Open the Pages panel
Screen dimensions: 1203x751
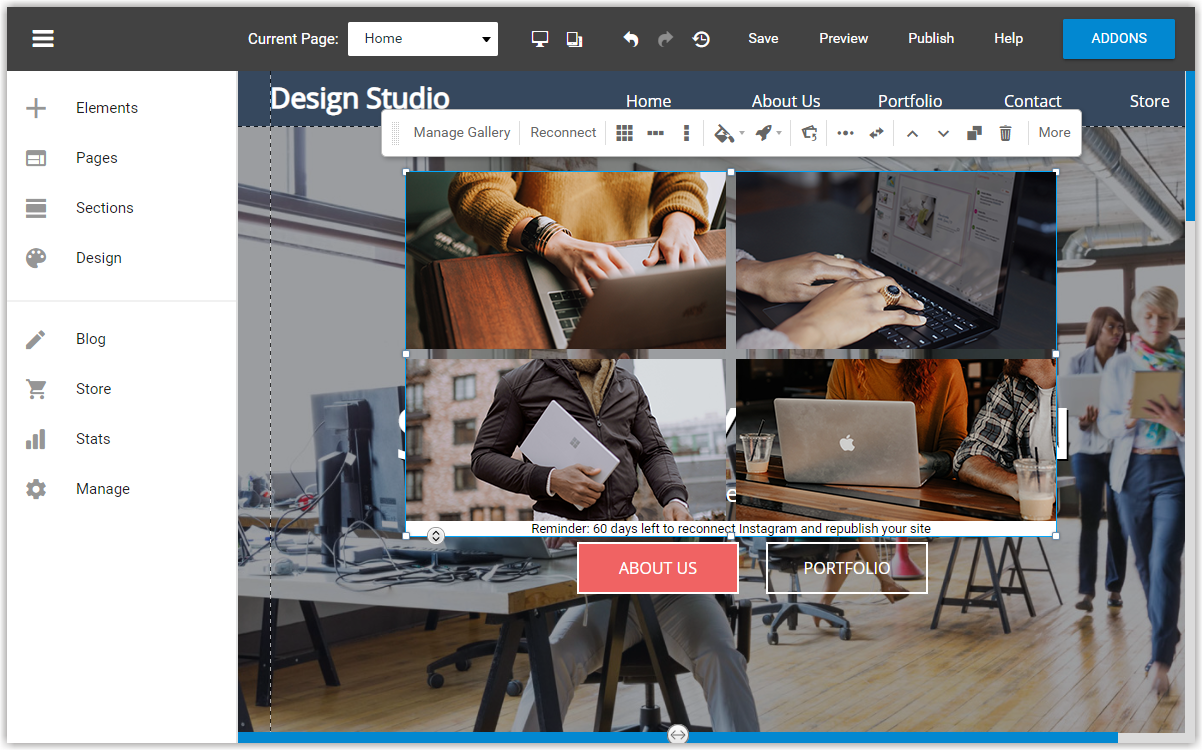(x=97, y=158)
